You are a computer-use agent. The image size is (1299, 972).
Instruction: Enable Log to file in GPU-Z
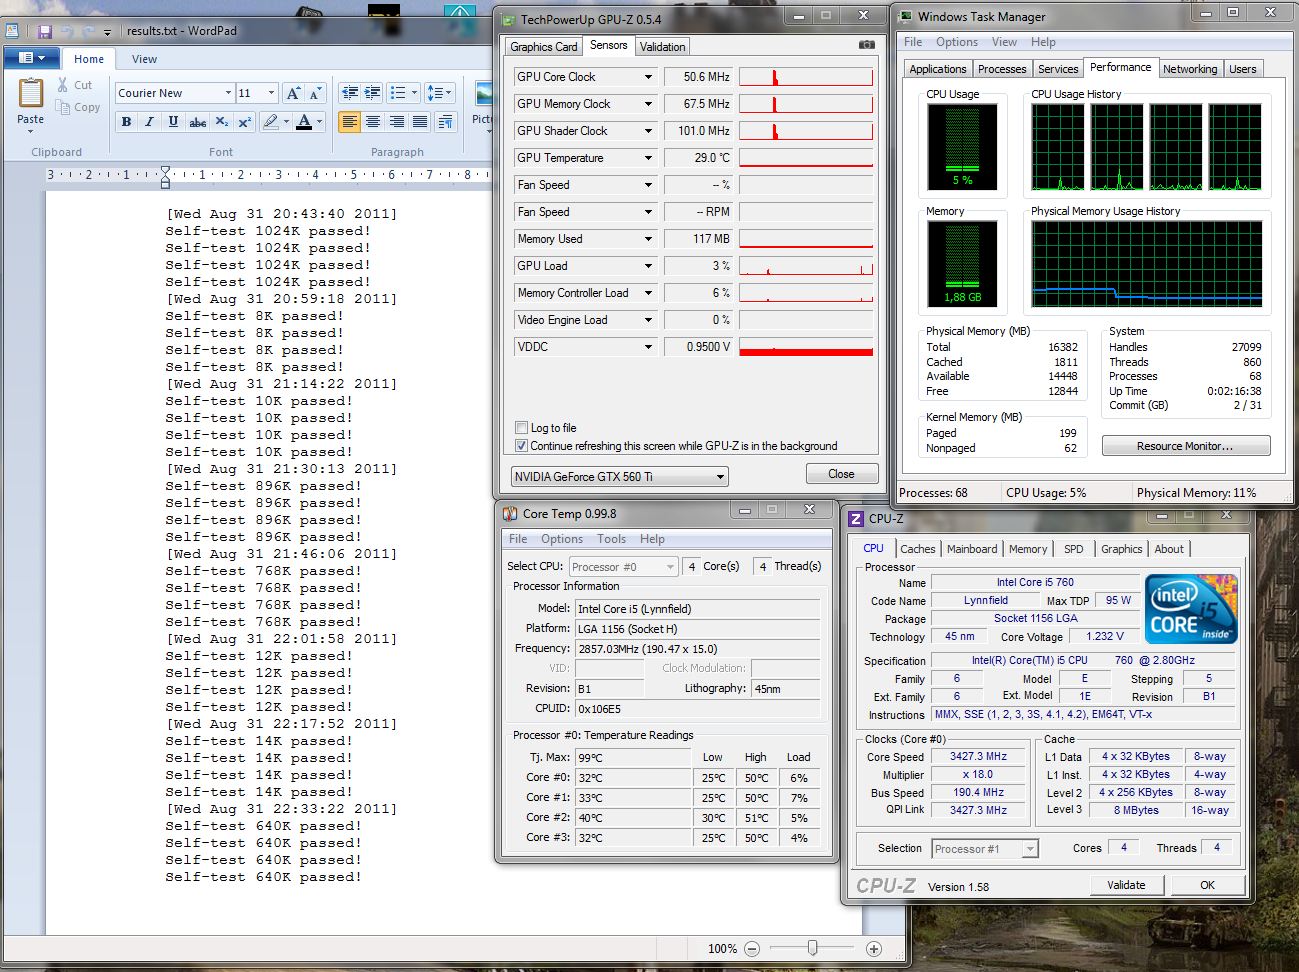click(x=520, y=428)
